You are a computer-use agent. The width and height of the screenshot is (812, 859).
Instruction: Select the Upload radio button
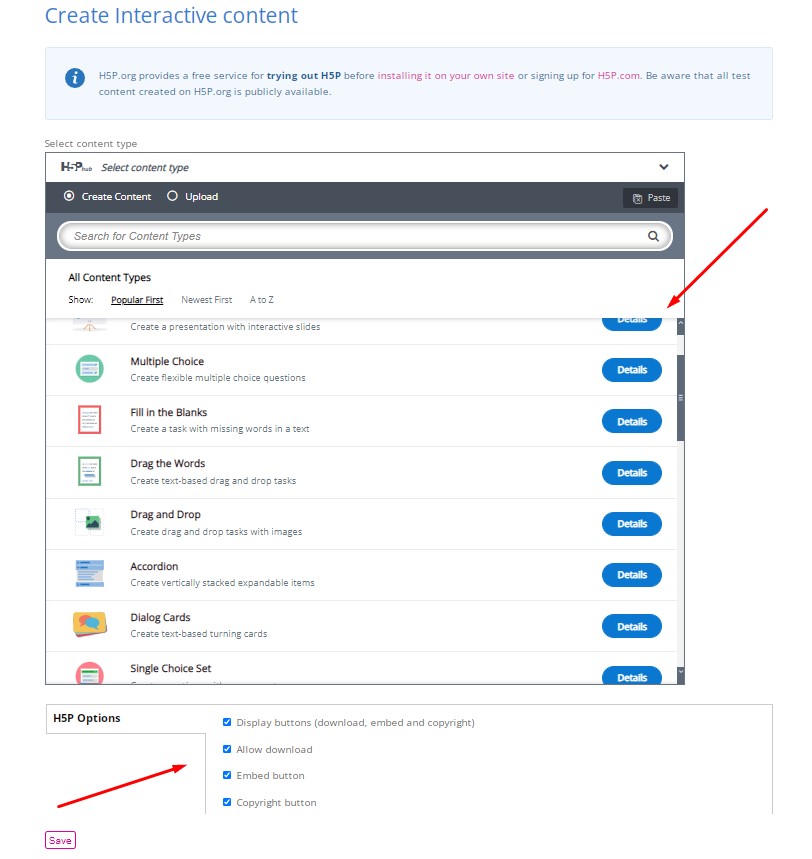pos(172,196)
